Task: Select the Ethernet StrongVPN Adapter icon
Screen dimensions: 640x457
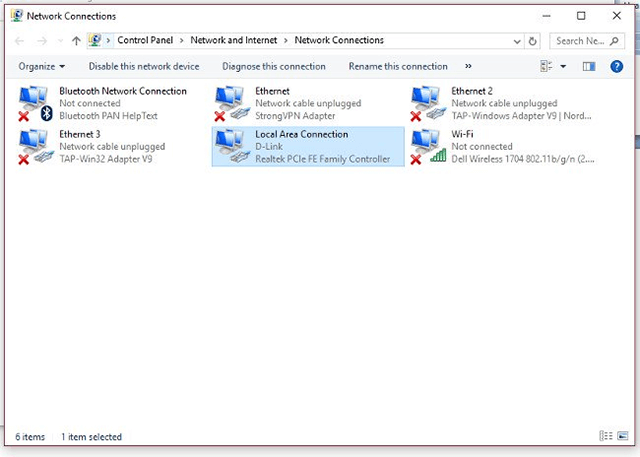Action: (231, 103)
